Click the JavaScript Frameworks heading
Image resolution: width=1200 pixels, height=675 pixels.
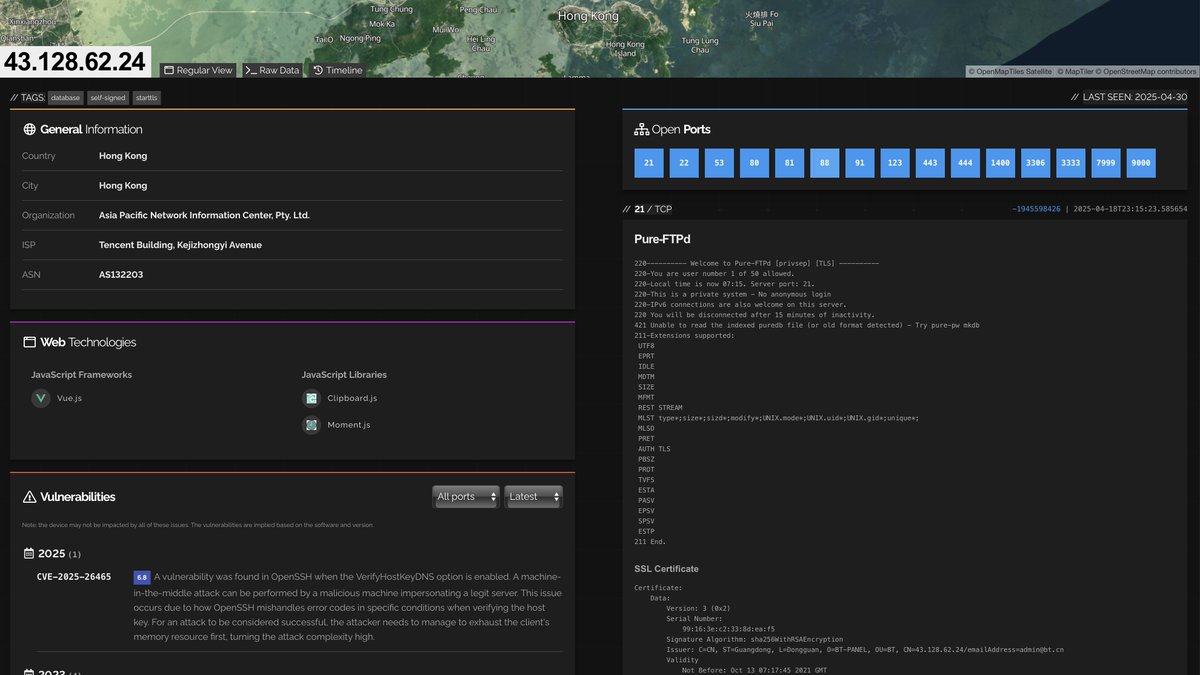point(81,375)
